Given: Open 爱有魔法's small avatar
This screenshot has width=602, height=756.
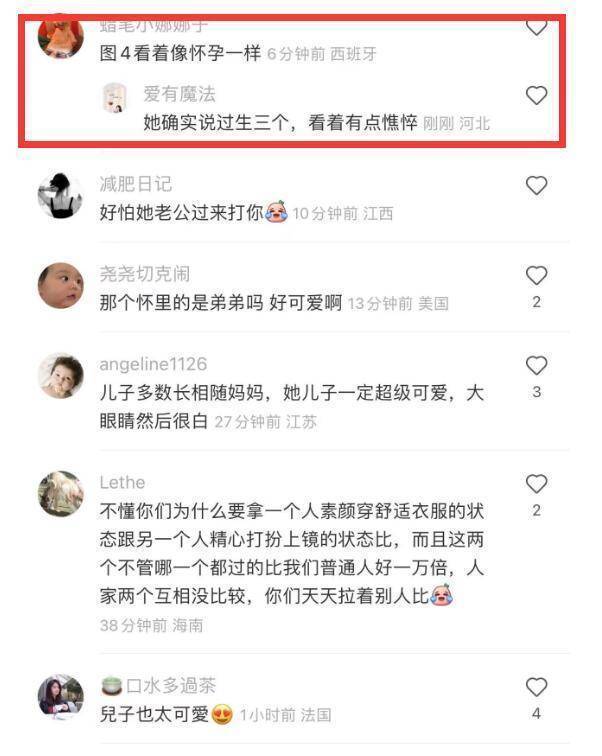Looking at the screenshot, I should (115, 97).
